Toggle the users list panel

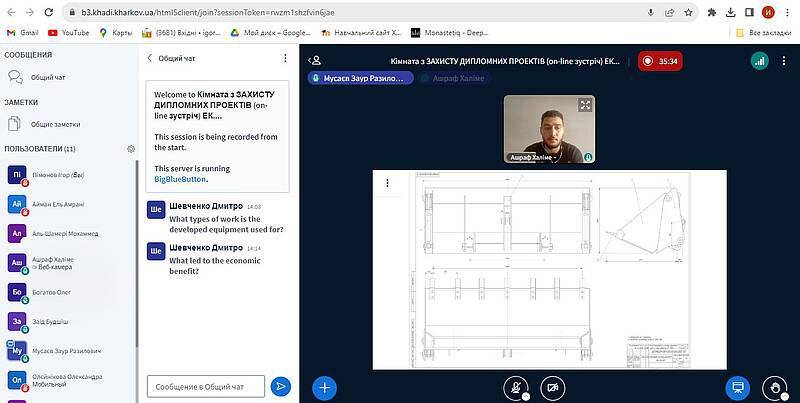click(315, 60)
